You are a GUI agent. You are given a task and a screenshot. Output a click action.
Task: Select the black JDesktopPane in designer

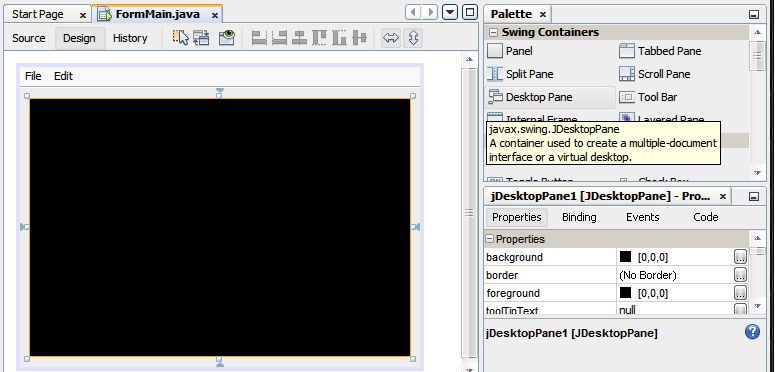point(220,227)
